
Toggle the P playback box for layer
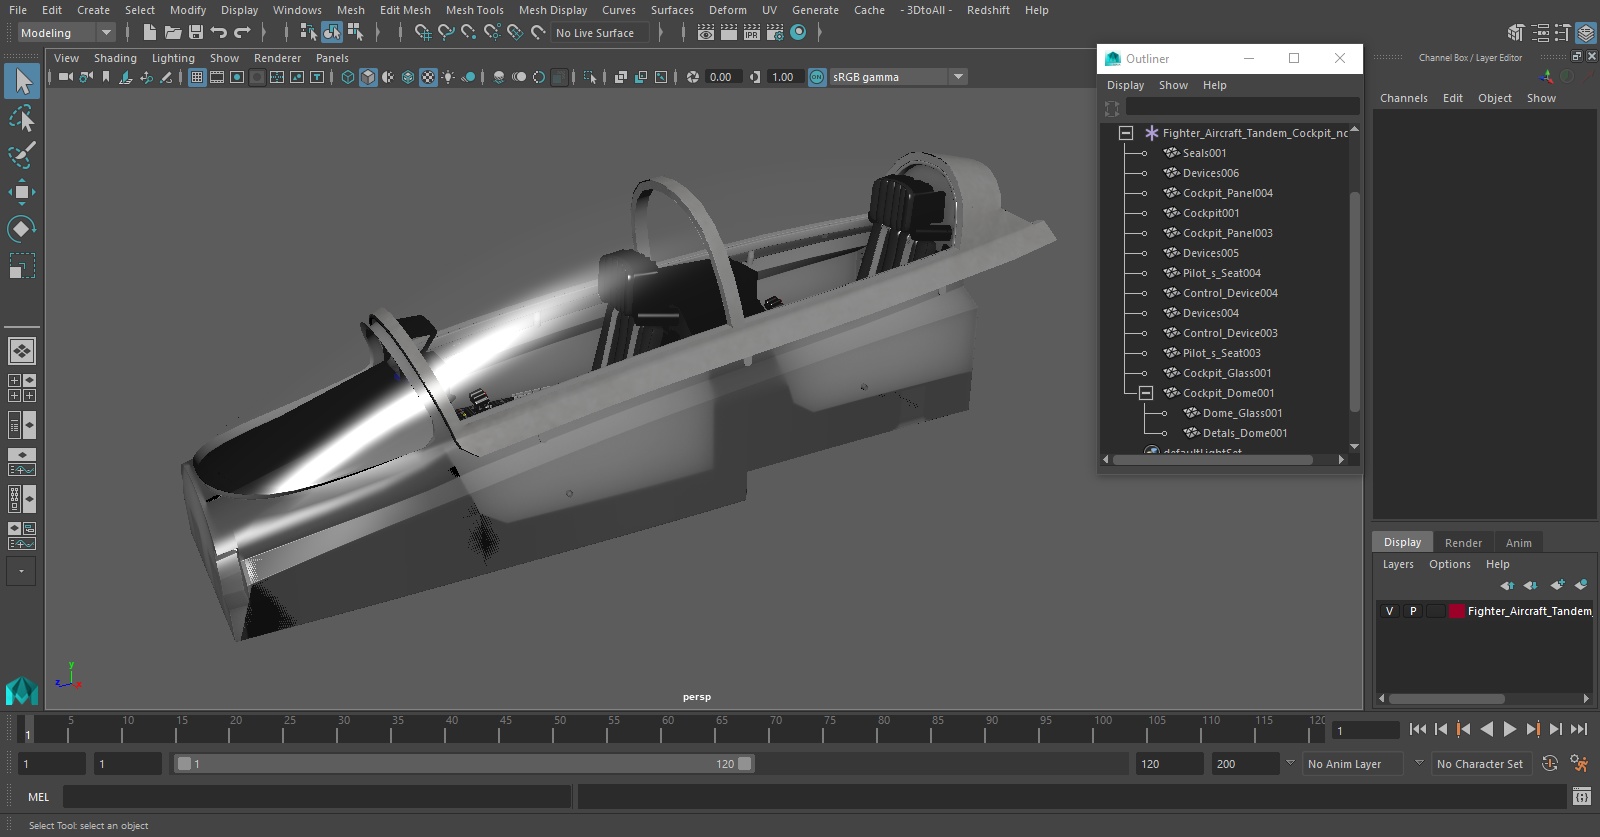click(x=1413, y=611)
